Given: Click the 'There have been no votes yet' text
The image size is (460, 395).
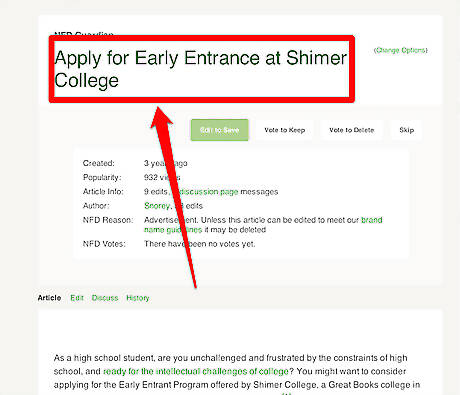Looking at the screenshot, I should [200, 244].
